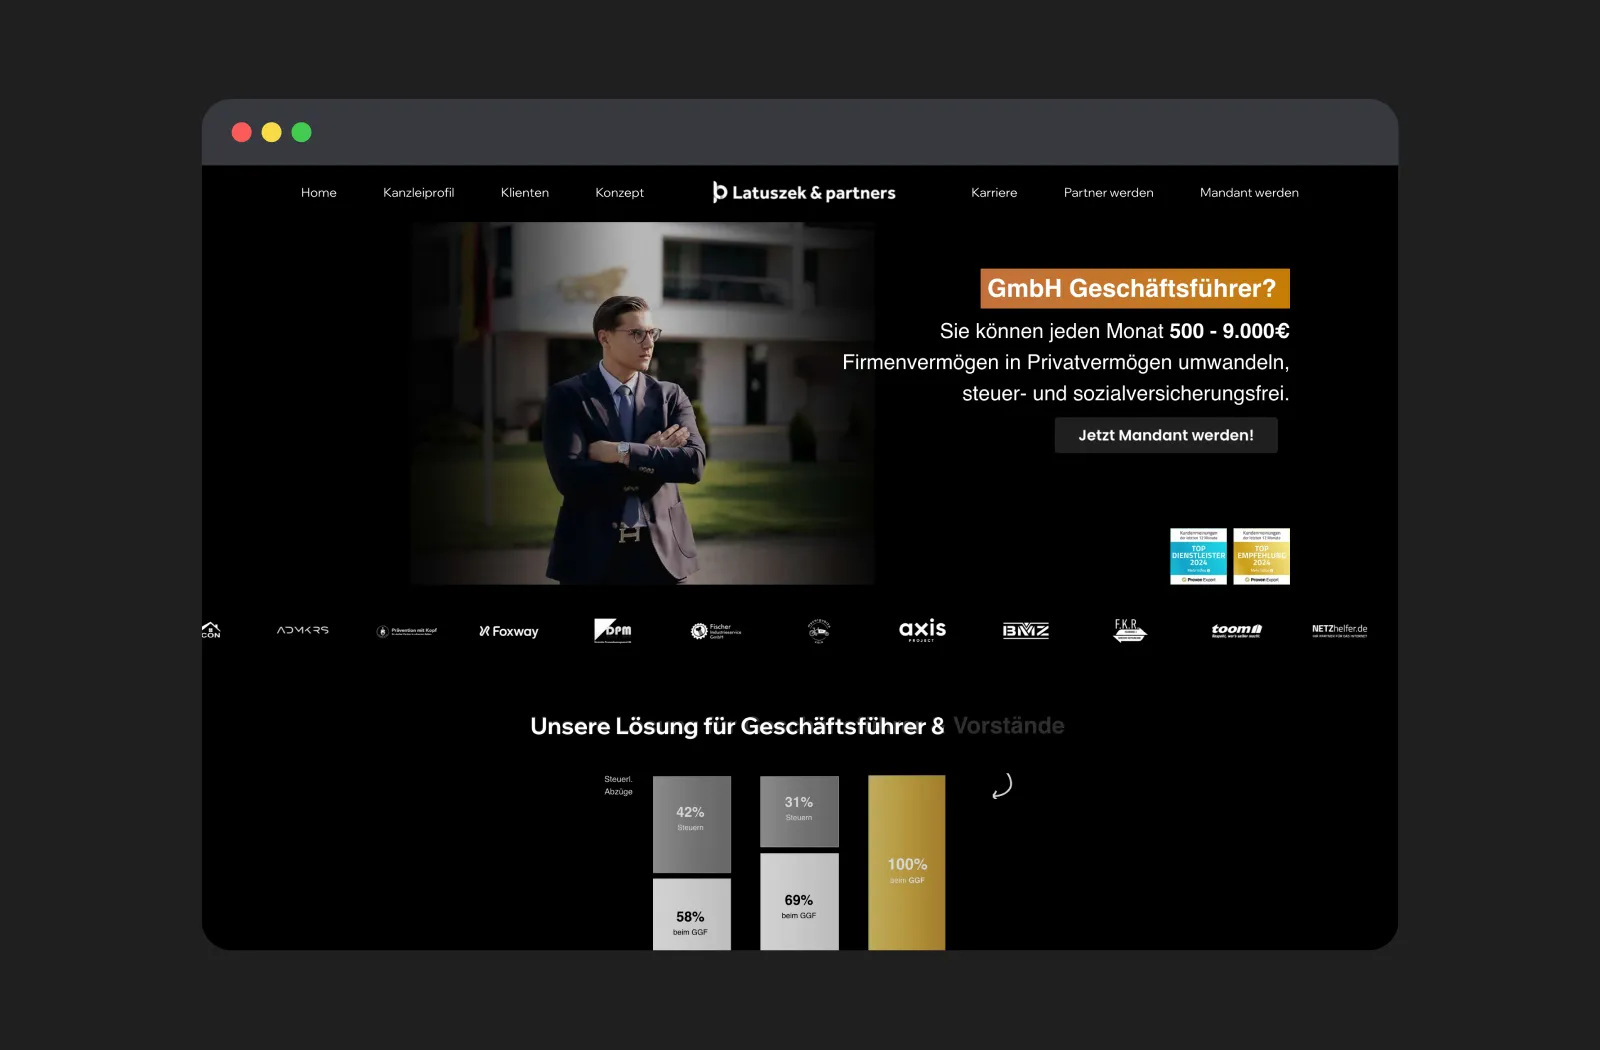Open the Top Dienstleister 2024 badge
This screenshot has width=1600, height=1050.
tap(1198, 556)
